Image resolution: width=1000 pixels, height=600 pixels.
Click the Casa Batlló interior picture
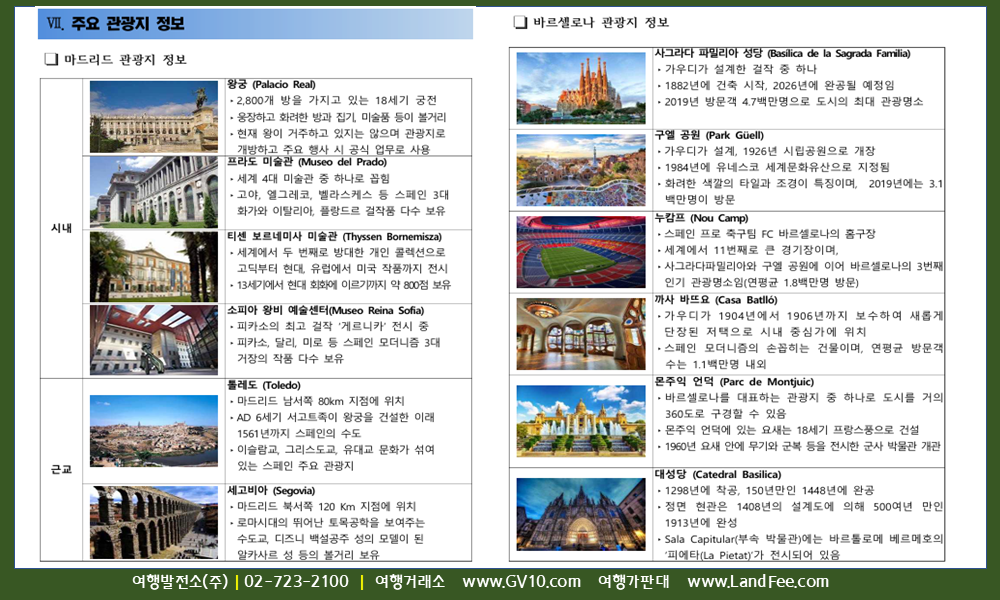pos(580,333)
